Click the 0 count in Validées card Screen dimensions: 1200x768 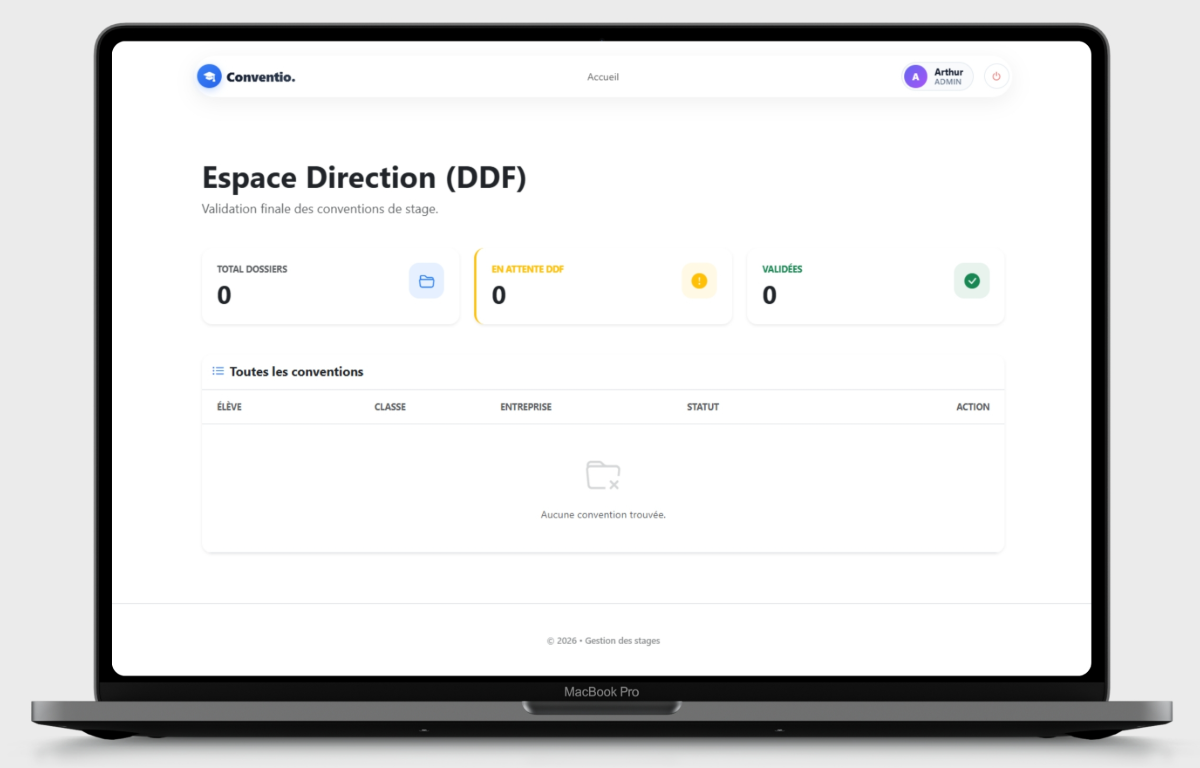tap(769, 295)
